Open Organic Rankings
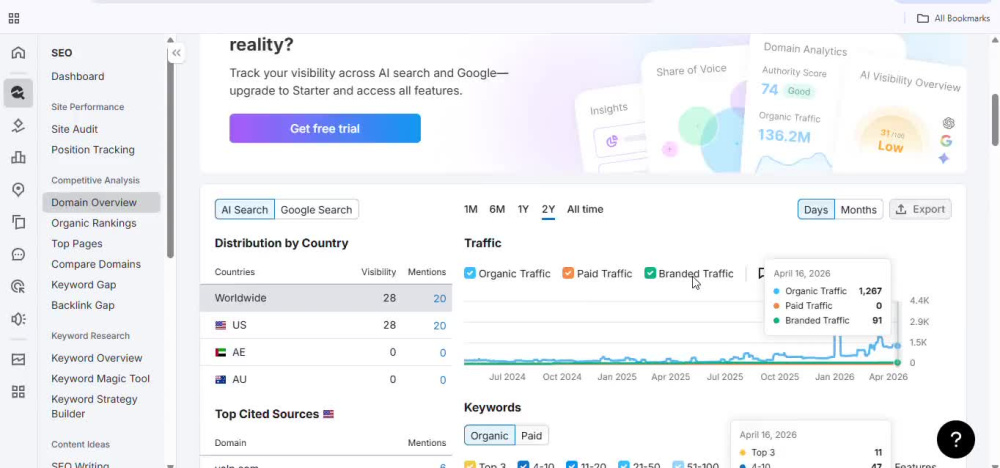 94,223
